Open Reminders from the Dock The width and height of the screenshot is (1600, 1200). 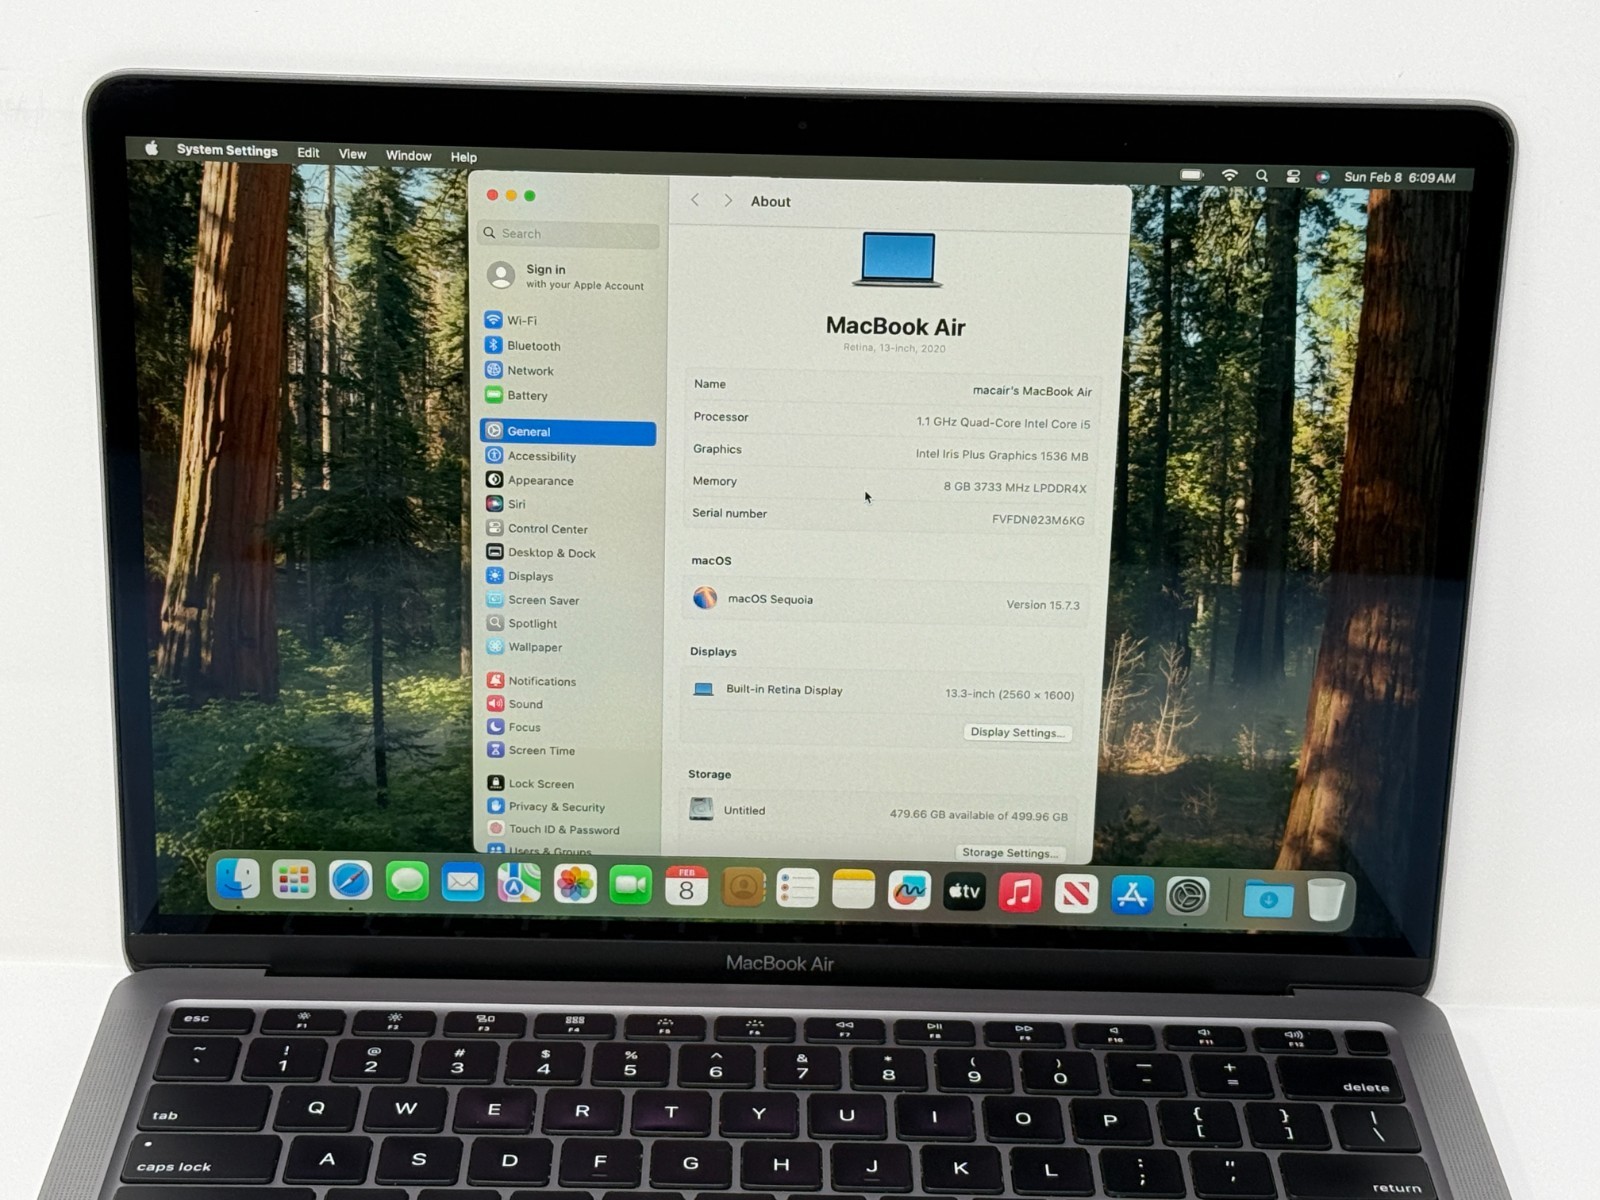(x=798, y=889)
